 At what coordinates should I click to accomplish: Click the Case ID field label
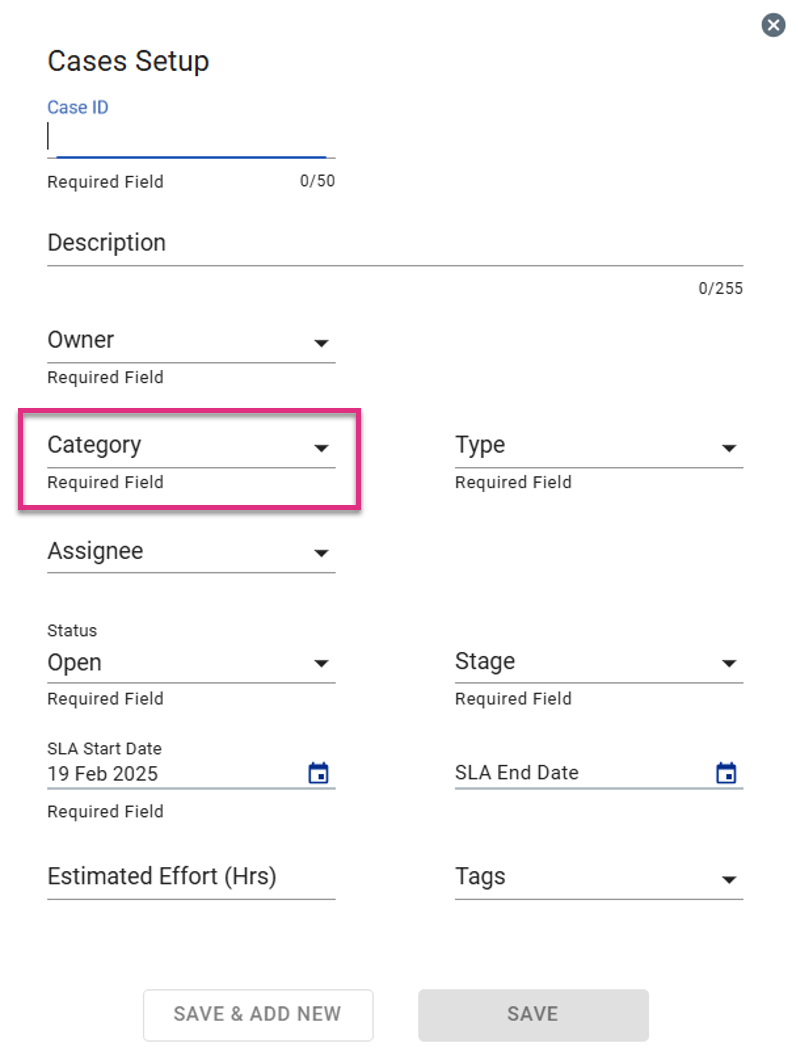click(x=77, y=107)
